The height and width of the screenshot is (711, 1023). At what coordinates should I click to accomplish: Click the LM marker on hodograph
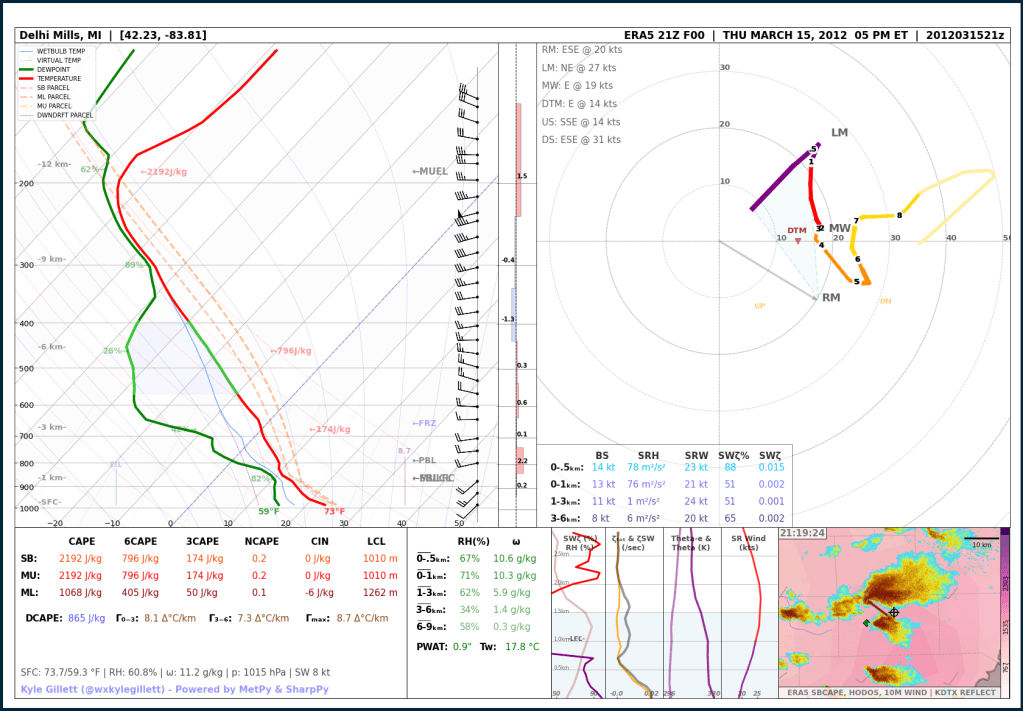tap(838, 133)
